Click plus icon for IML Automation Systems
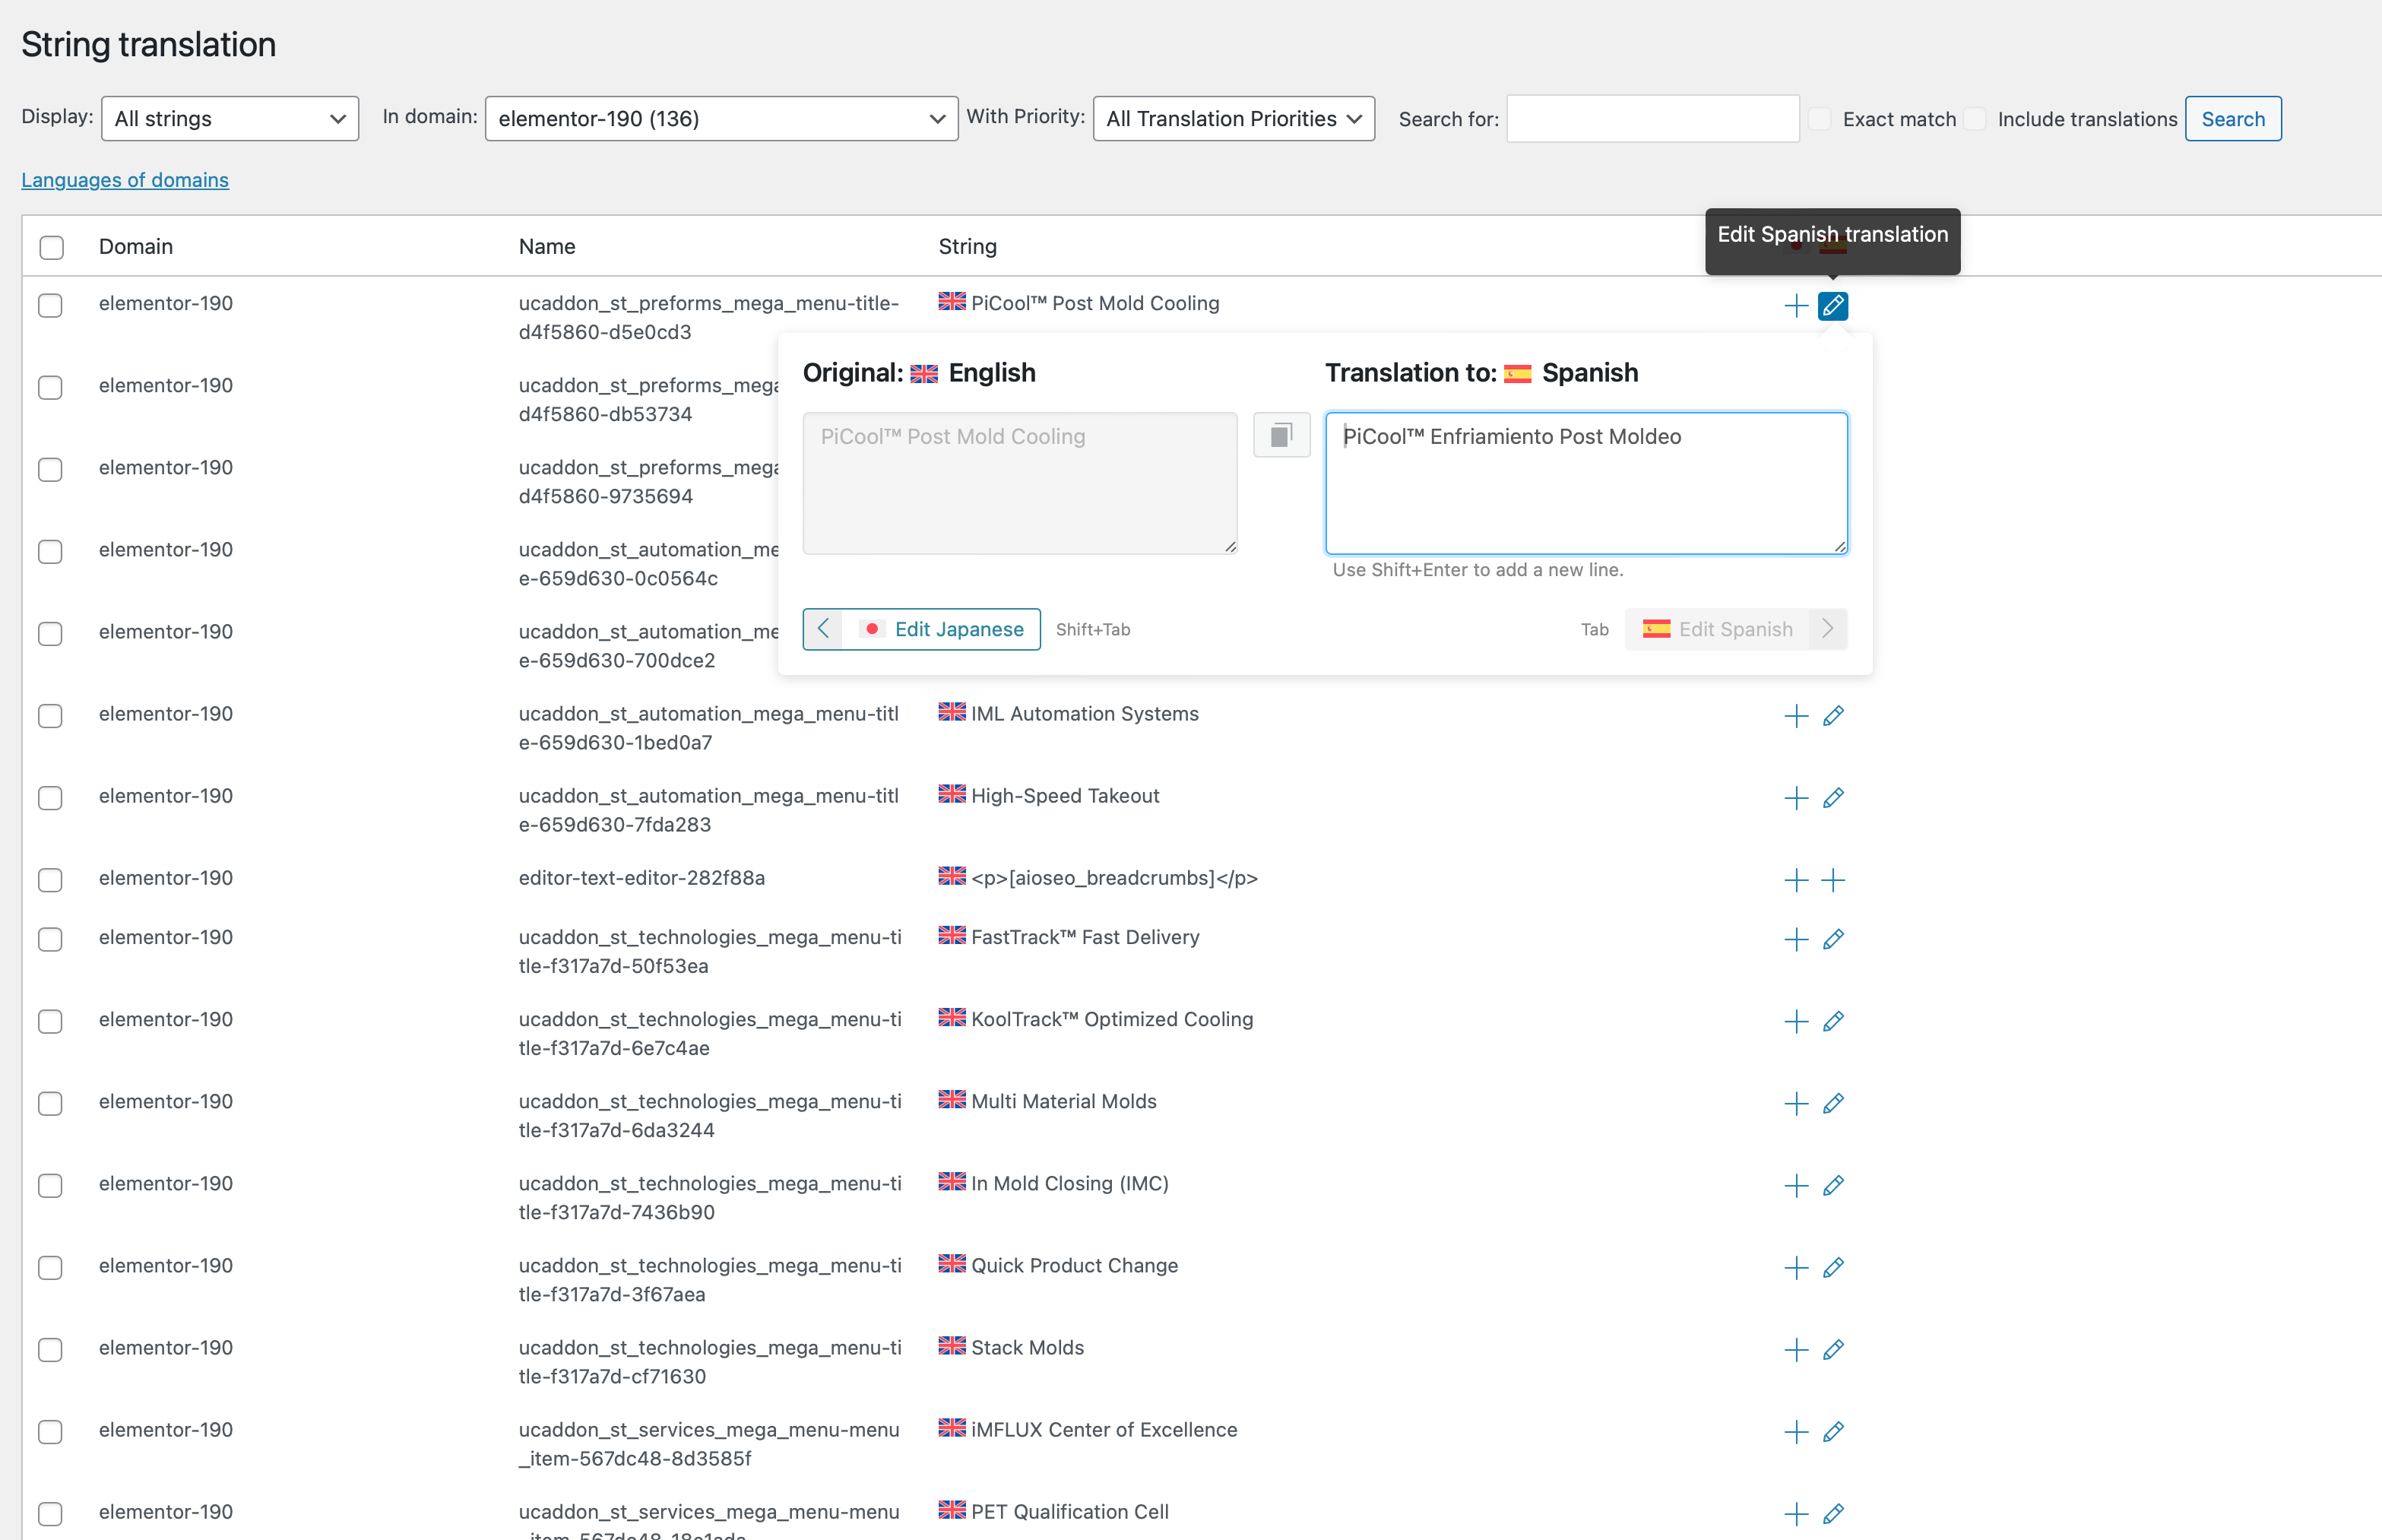 click(1796, 716)
